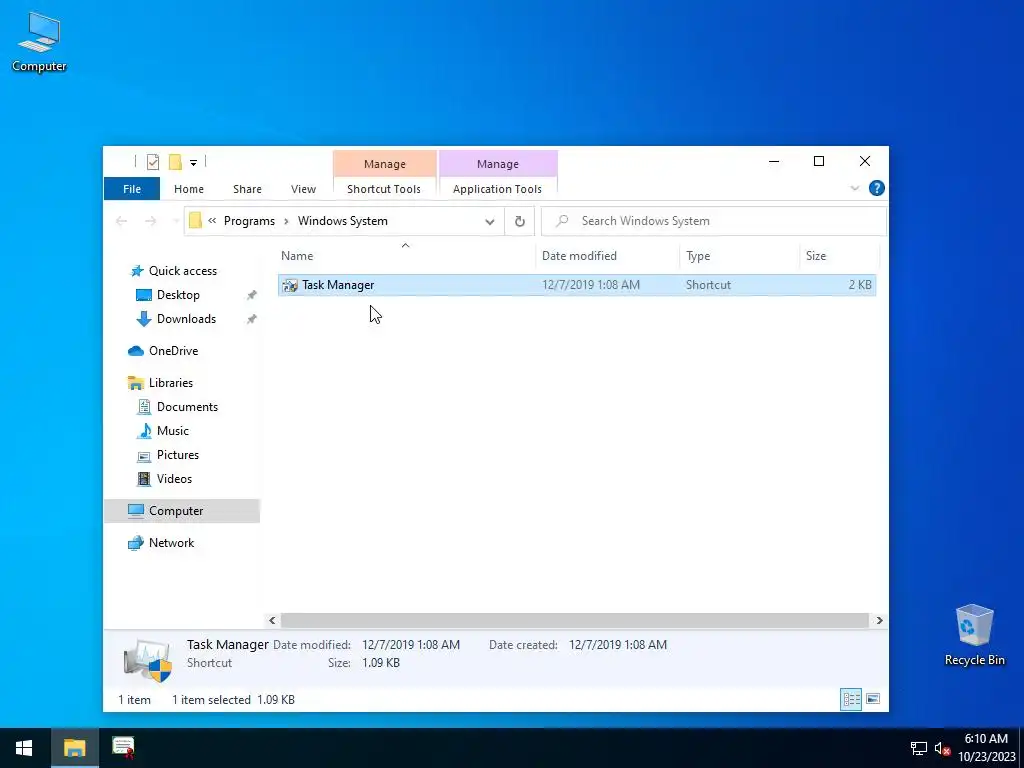This screenshot has width=1024, height=768.
Task: Click the Forward navigation arrow
Action: click(150, 221)
